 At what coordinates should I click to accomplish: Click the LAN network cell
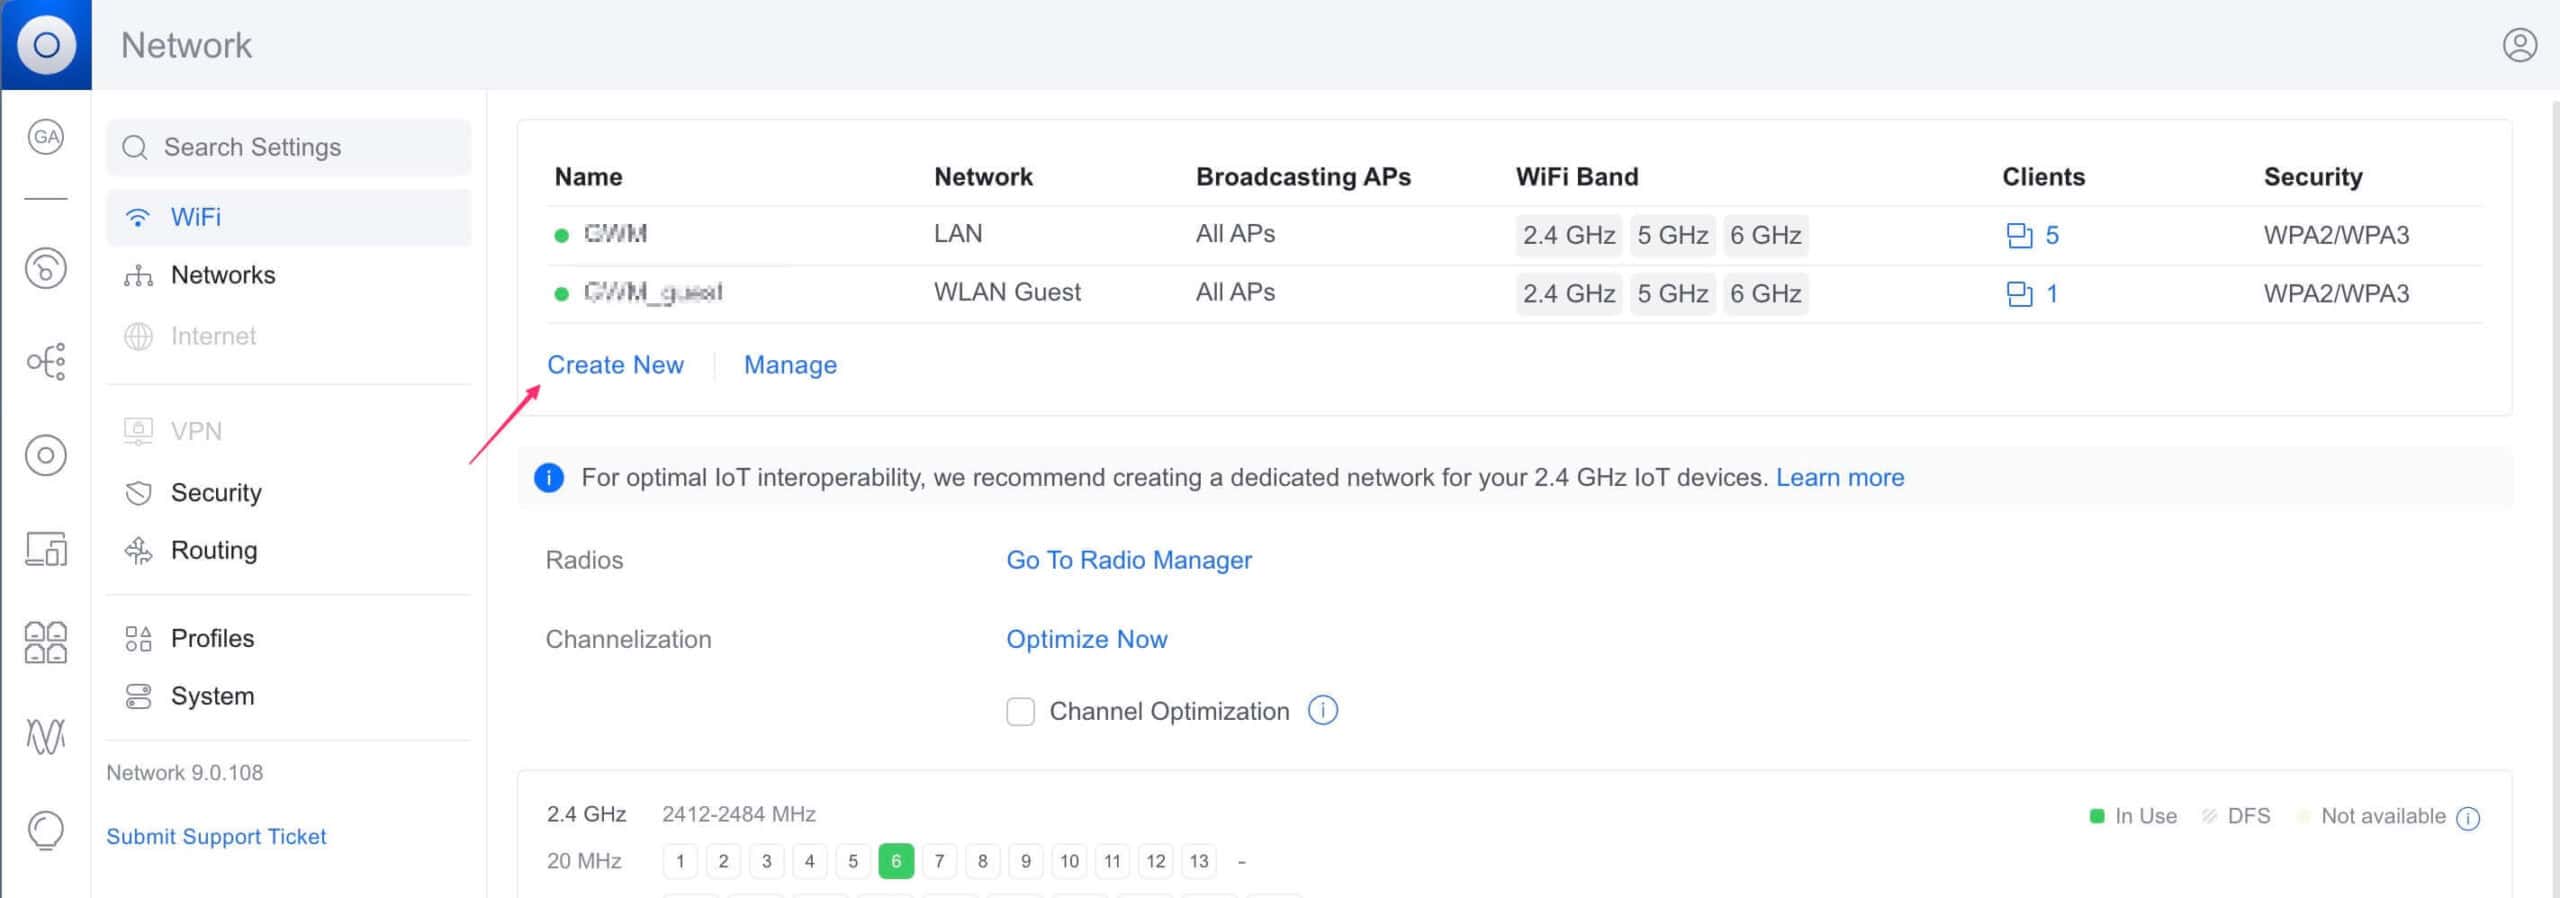pyautogui.click(x=958, y=234)
